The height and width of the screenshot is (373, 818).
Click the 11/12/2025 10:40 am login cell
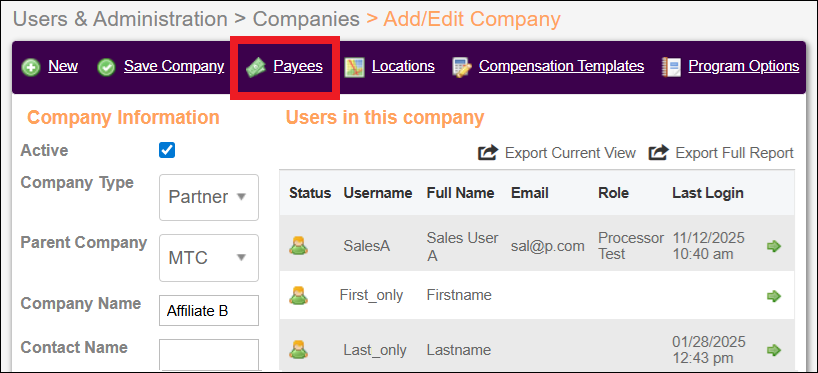(x=708, y=246)
